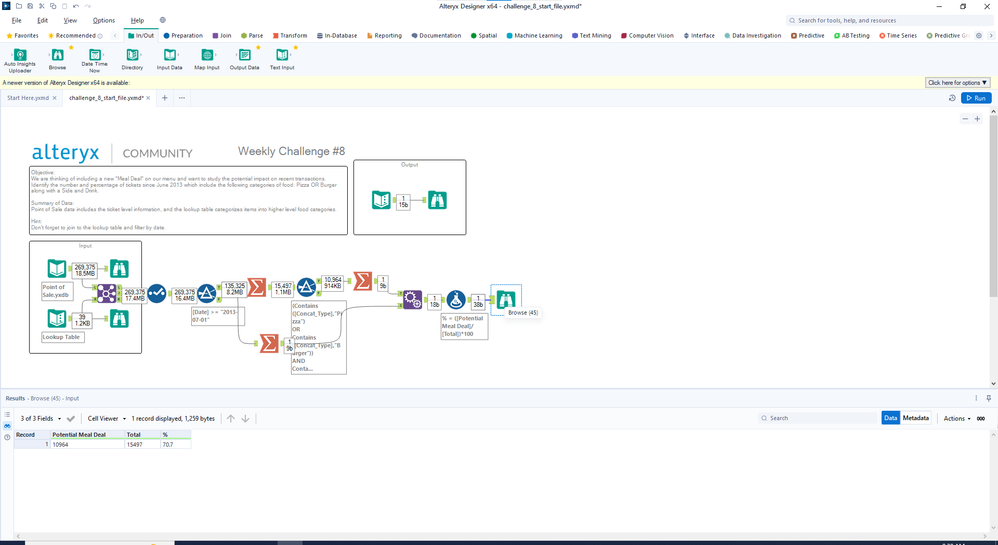Run the workflow with the Run button
The height and width of the screenshot is (545, 998).
pos(976,98)
